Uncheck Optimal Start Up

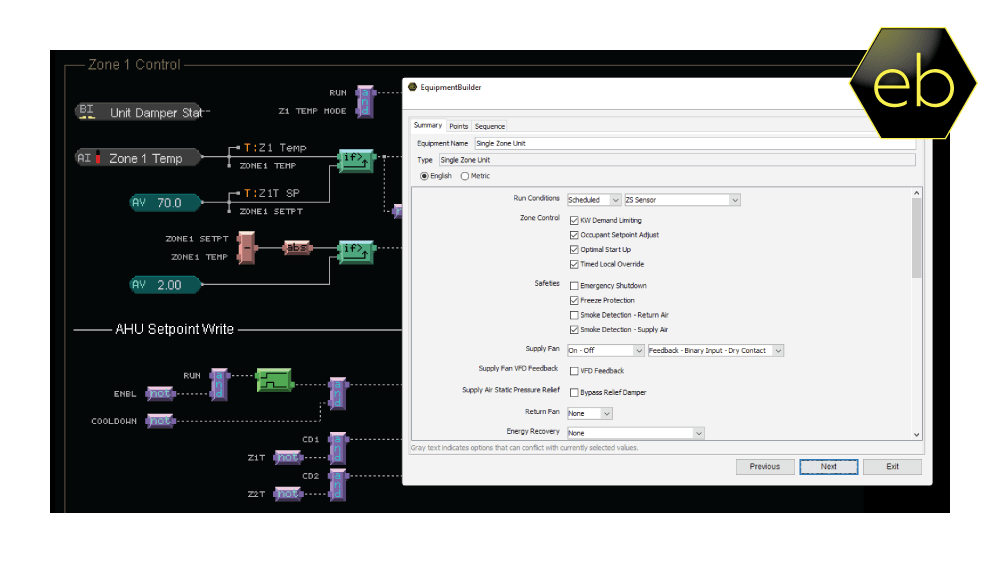[574, 250]
